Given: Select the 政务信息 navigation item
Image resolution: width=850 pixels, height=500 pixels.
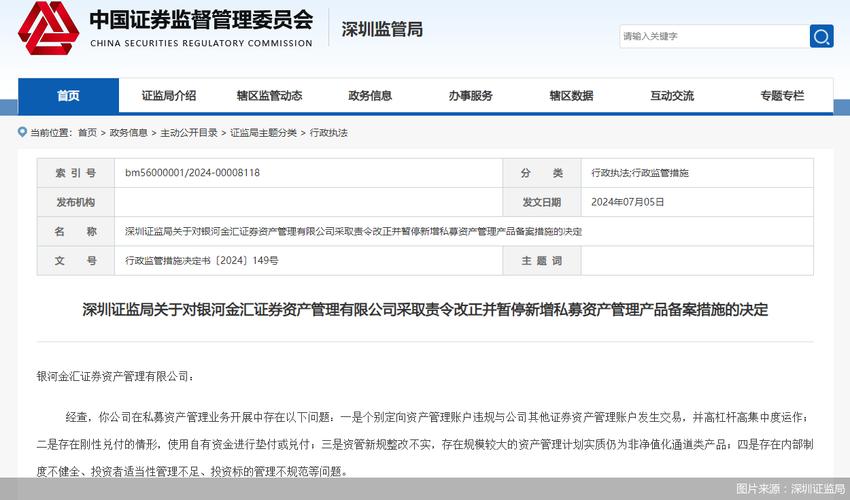Looking at the screenshot, I should (x=370, y=95).
